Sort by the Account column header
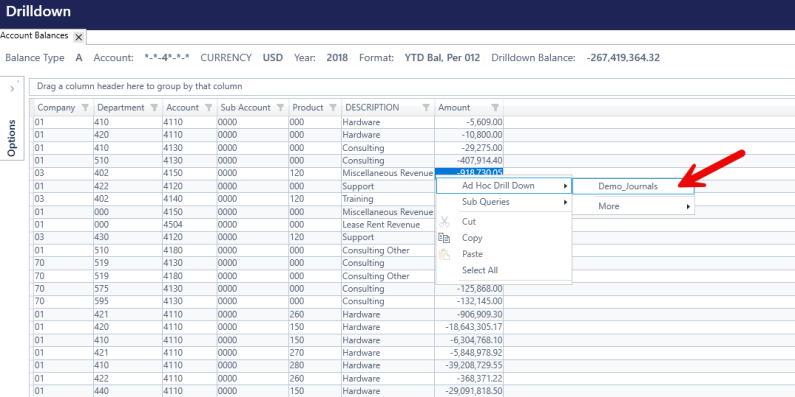795x397 pixels. (x=183, y=107)
